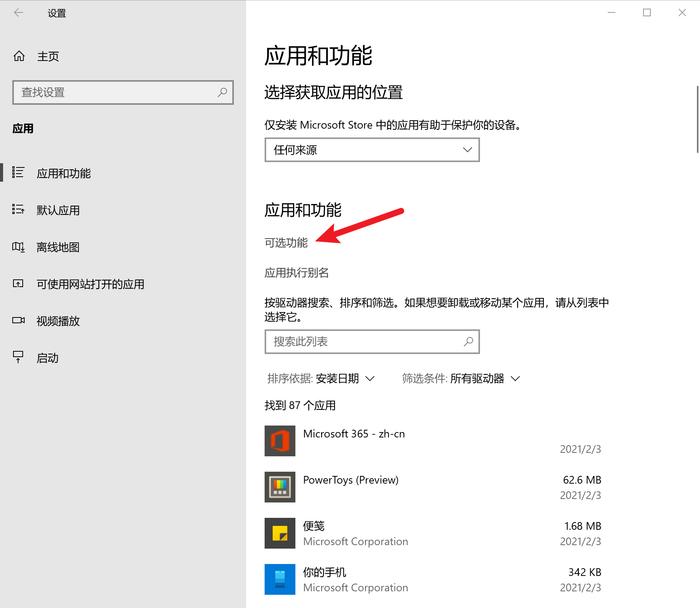
Task: Select the Microsoft 365 - zh-cn entry
Action: click(354, 434)
